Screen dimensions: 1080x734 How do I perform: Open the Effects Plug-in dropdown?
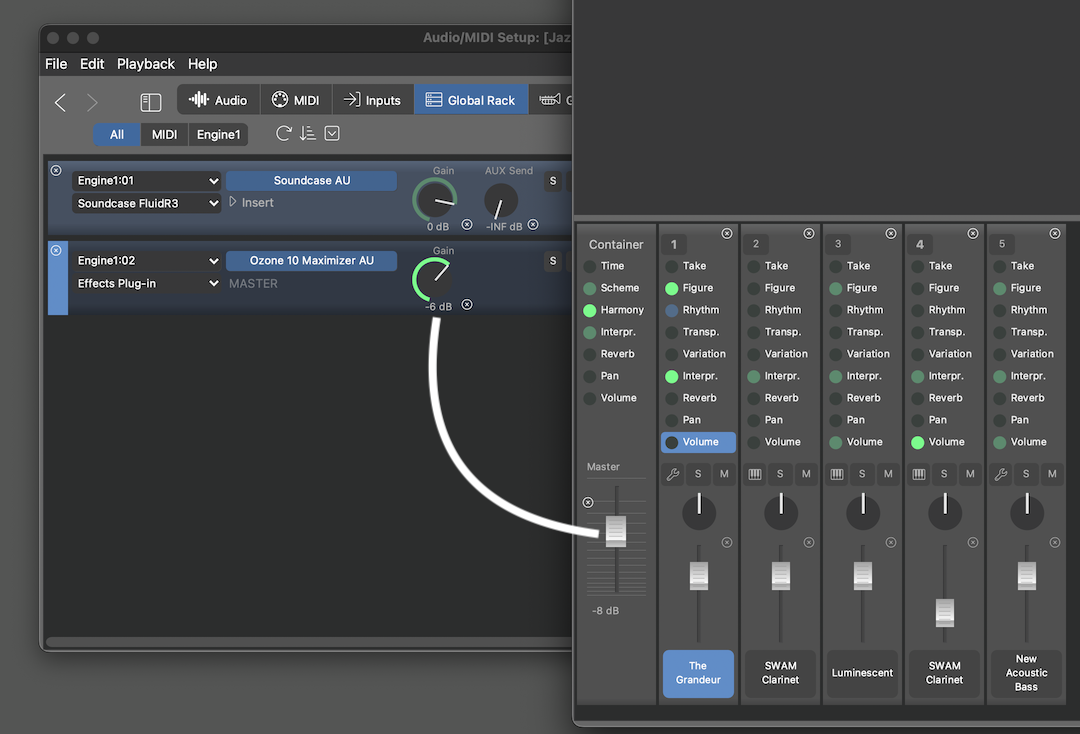click(x=146, y=283)
